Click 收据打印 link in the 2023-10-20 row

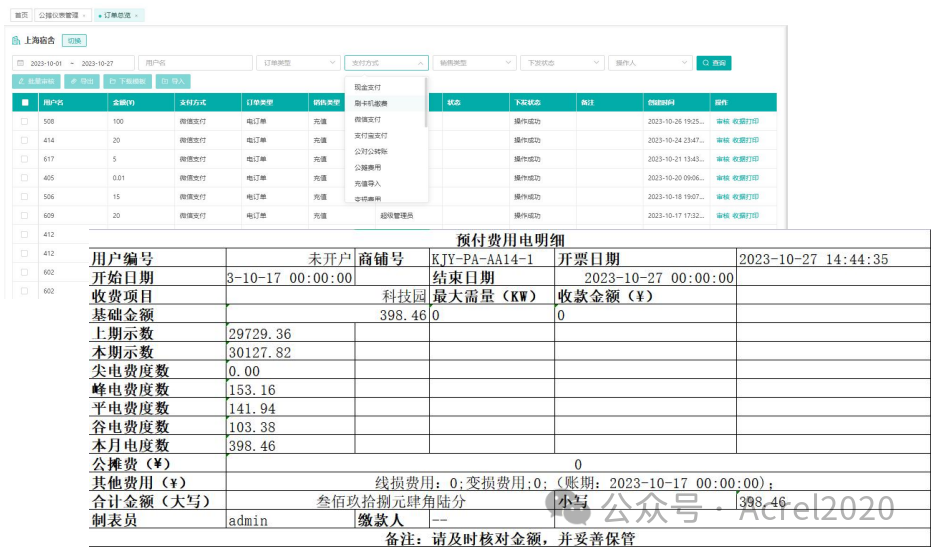[x=746, y=178]
